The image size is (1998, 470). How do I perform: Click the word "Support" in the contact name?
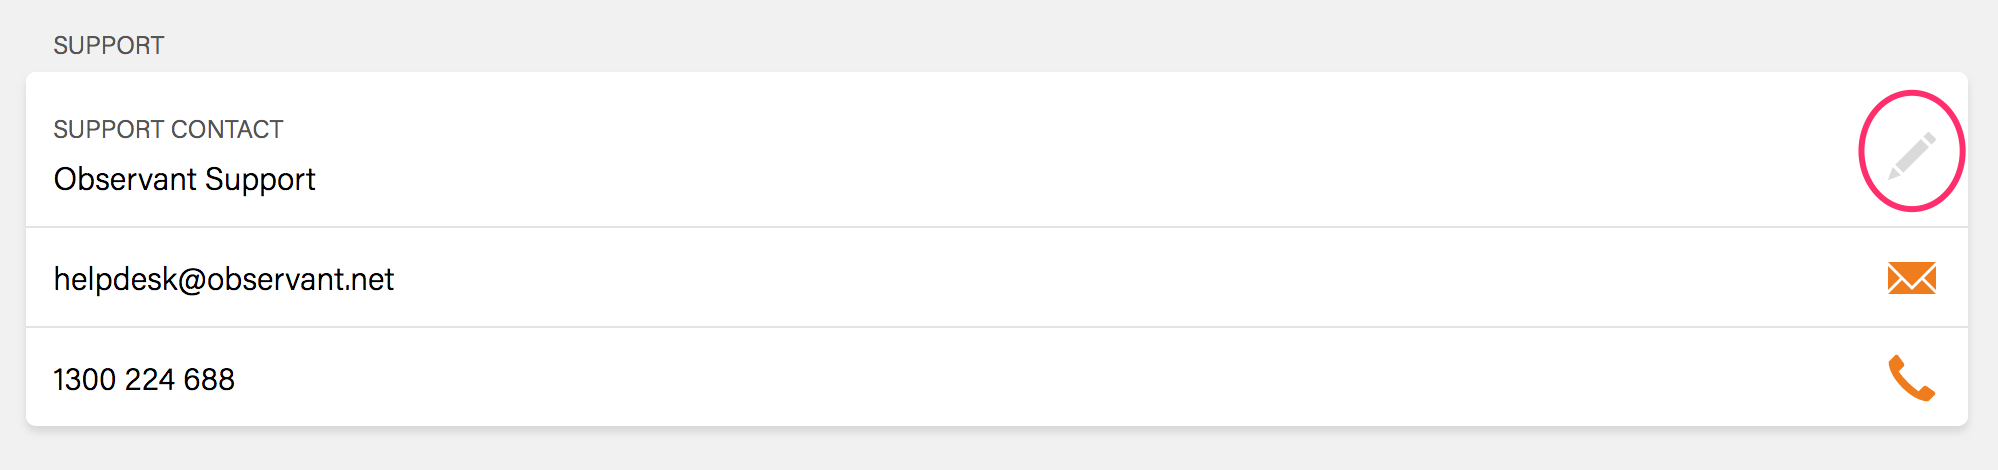pyautogui.click(x=260, y=180)
